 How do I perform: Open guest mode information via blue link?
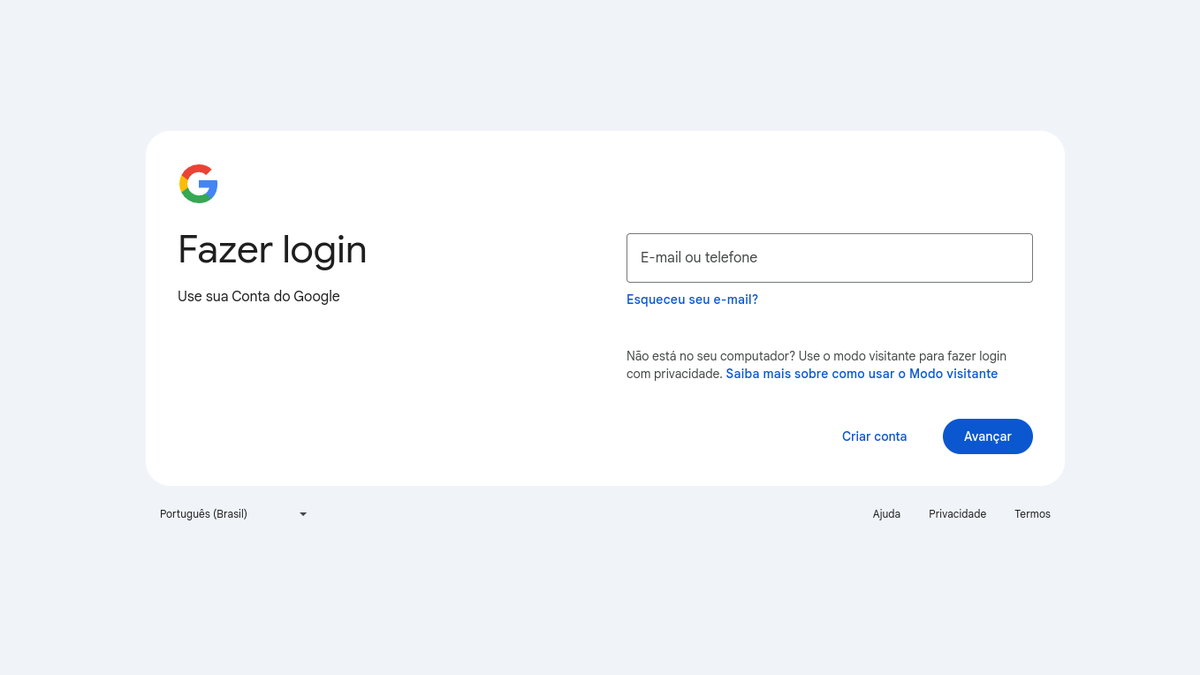(861, 373)
